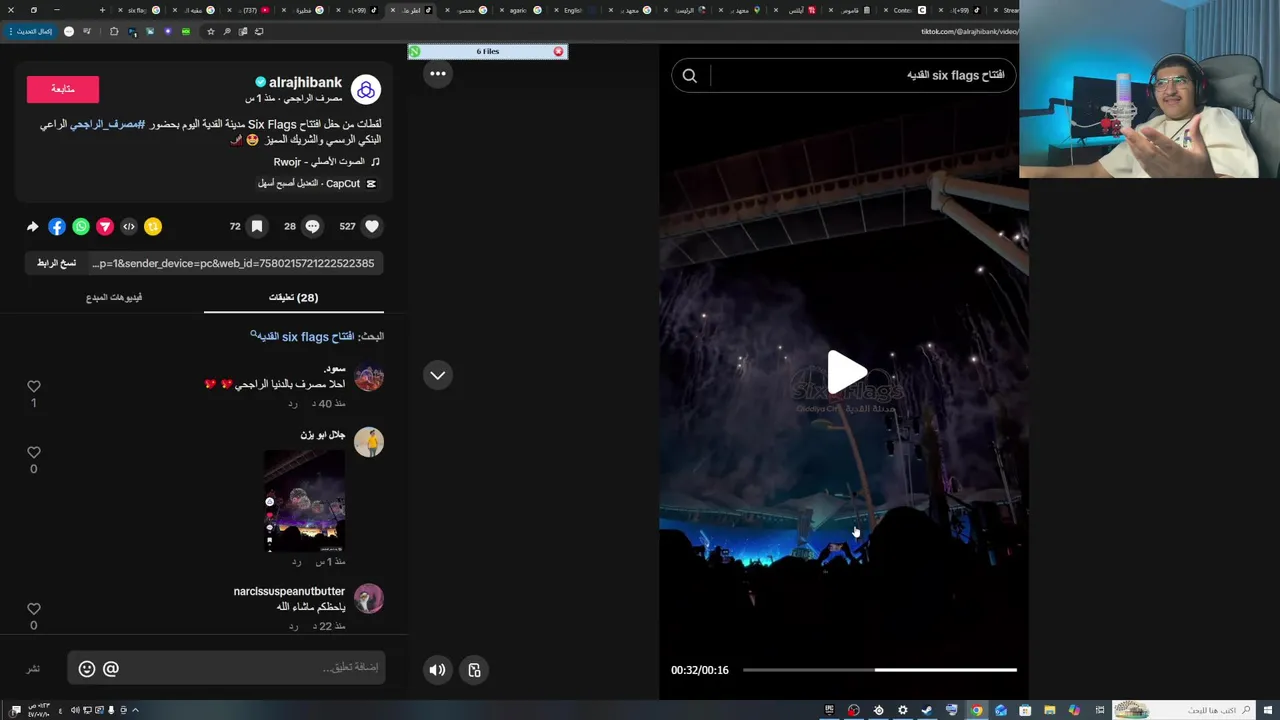
Task: Open Jalal Abu Yazan's yellow avatar
Action: 369,442
